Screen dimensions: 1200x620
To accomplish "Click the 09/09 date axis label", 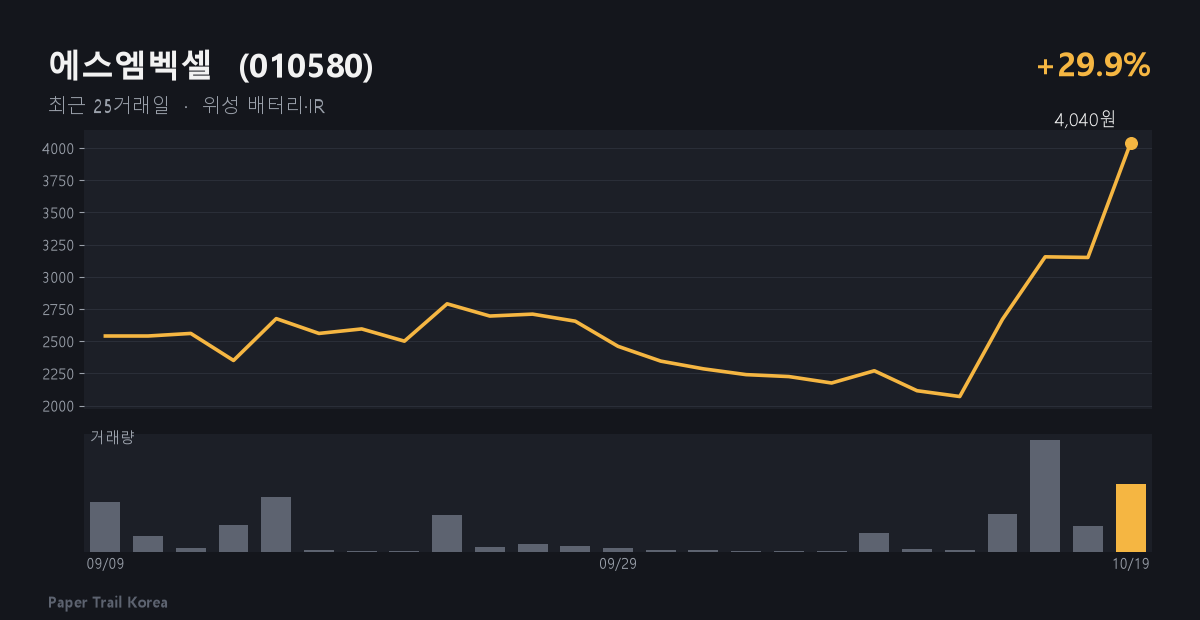I will [x=105, y=564].
